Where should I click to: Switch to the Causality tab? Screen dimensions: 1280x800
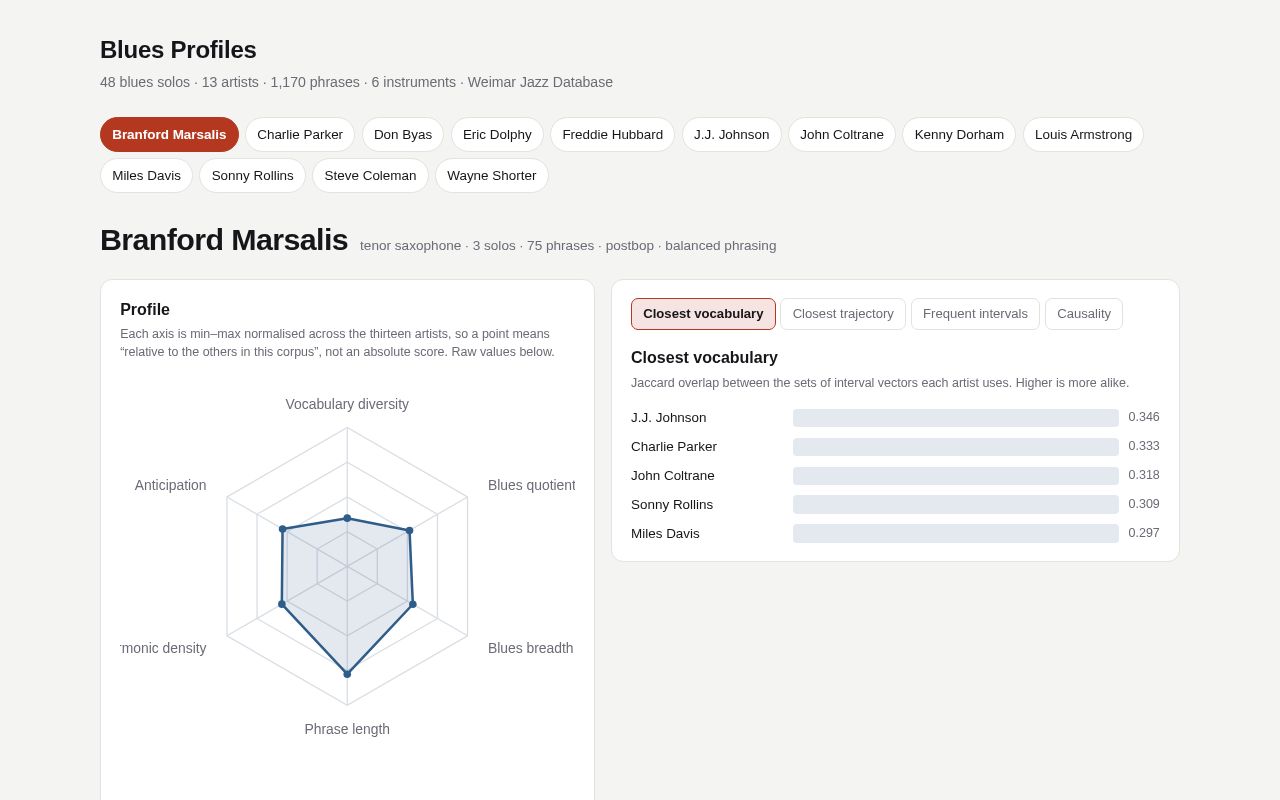(1084, 314)
